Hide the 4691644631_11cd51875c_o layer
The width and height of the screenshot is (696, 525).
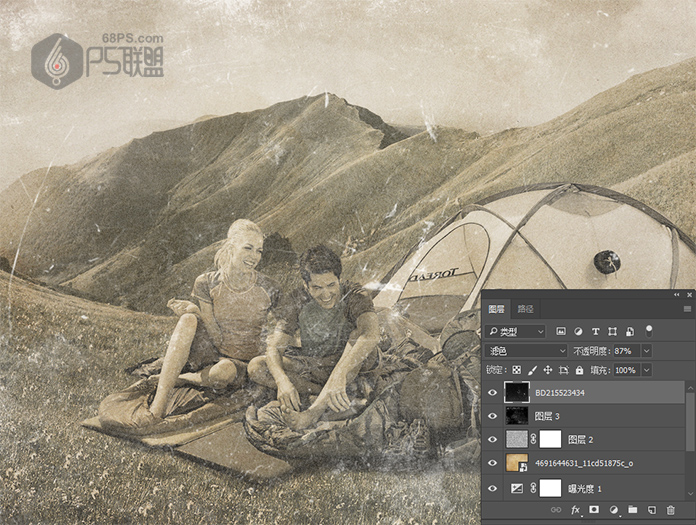tap(493, 463)
